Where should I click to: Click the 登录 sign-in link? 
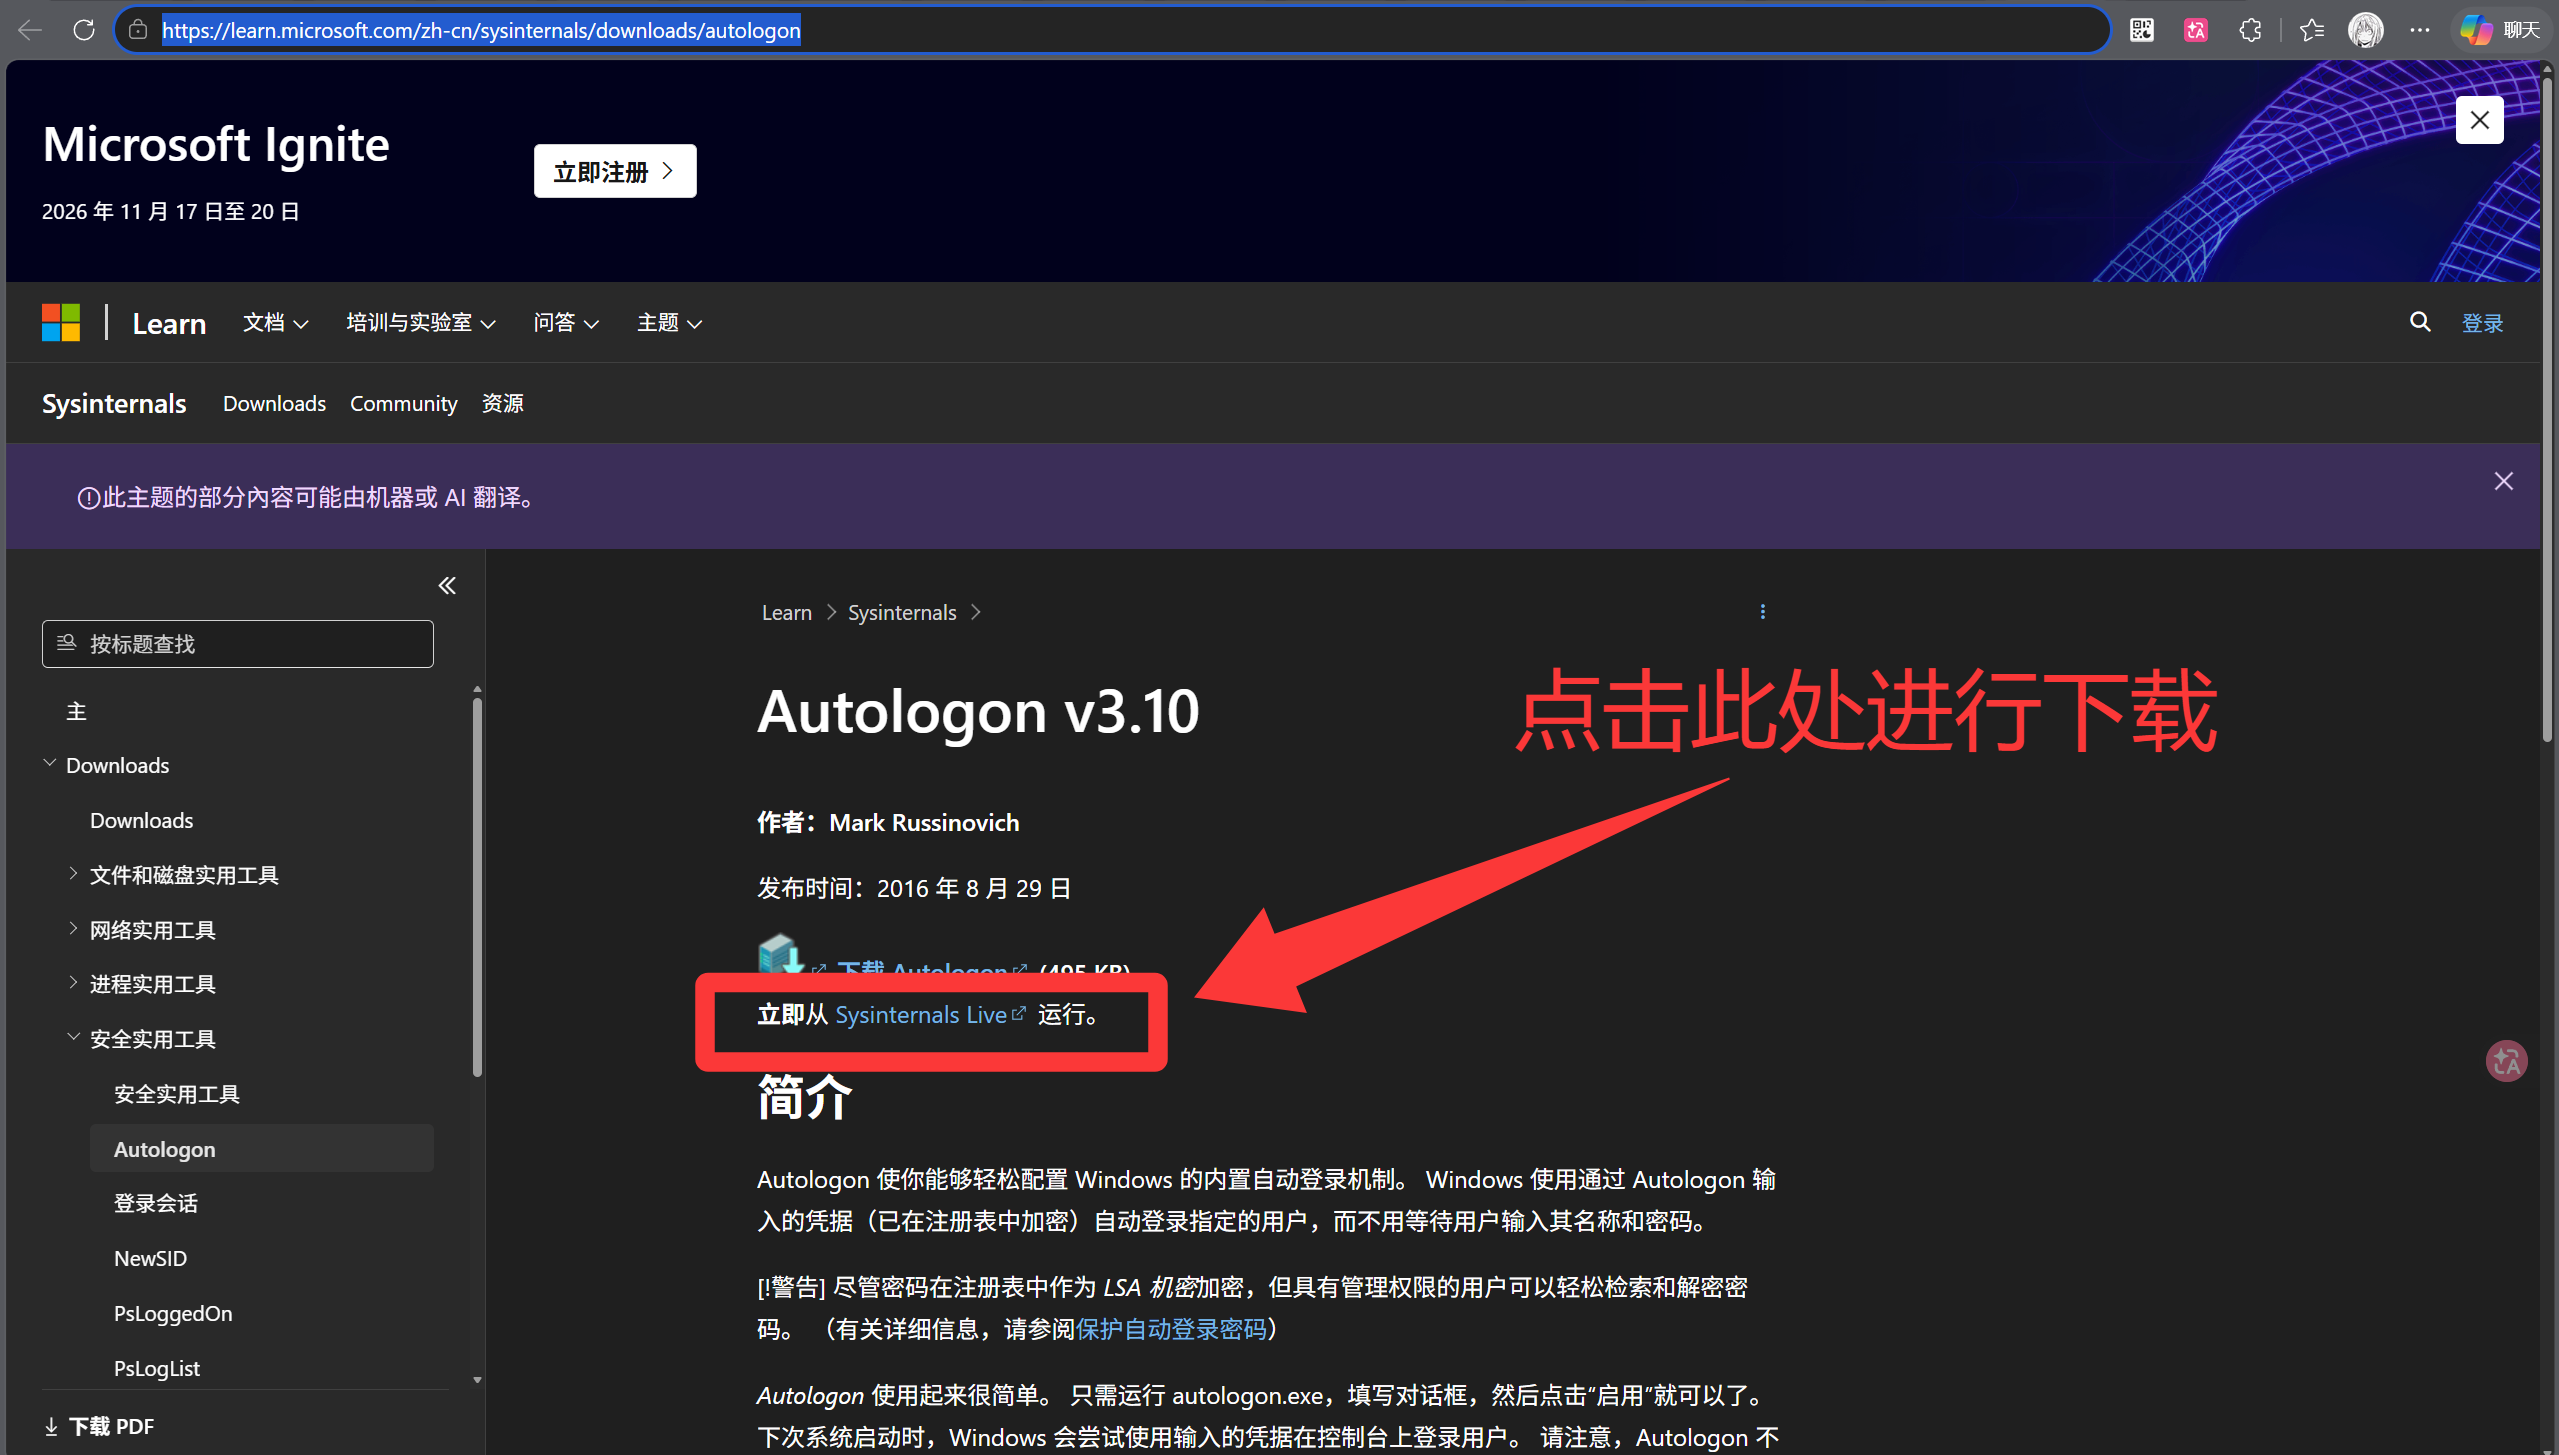(x=2482, y=323)
